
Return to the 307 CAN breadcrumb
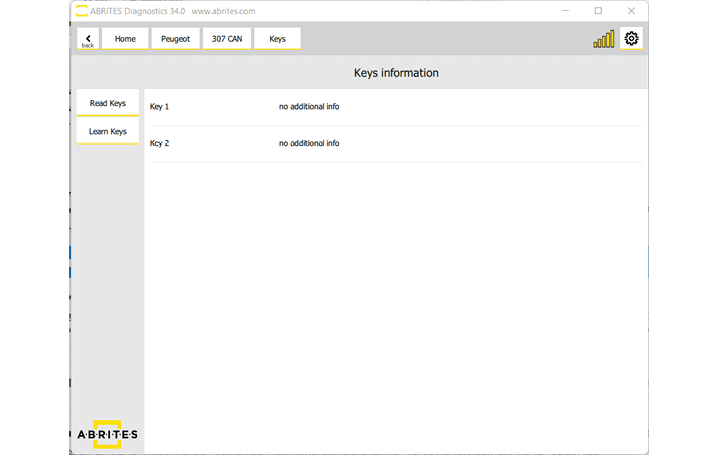(x=226, y=39)
